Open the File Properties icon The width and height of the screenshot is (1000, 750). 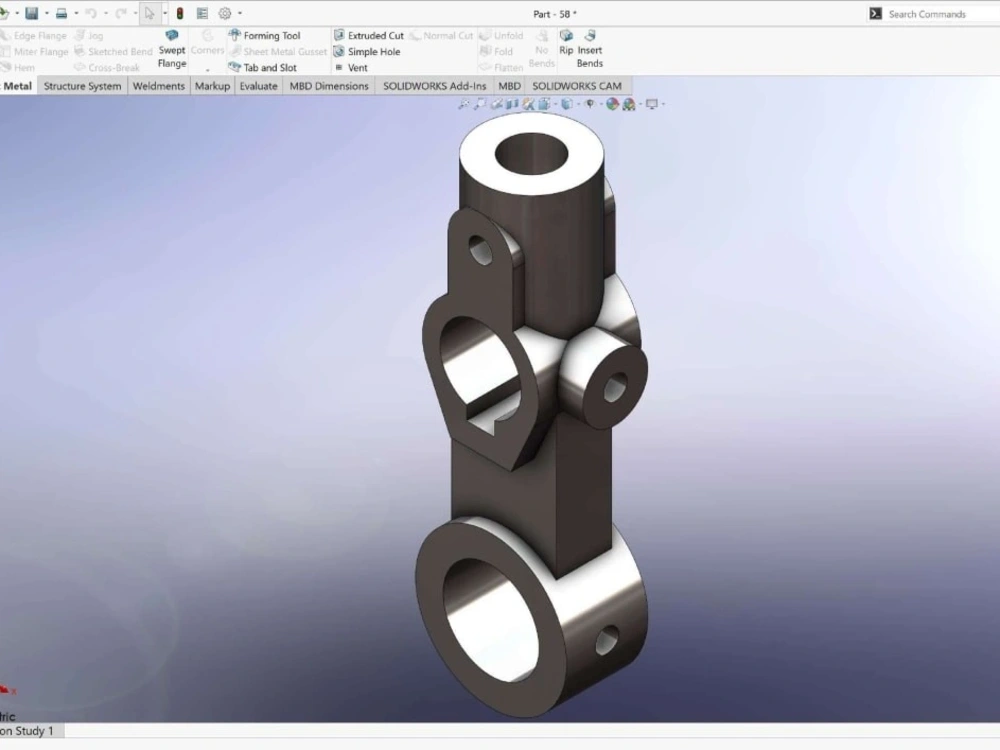(202, 13)
